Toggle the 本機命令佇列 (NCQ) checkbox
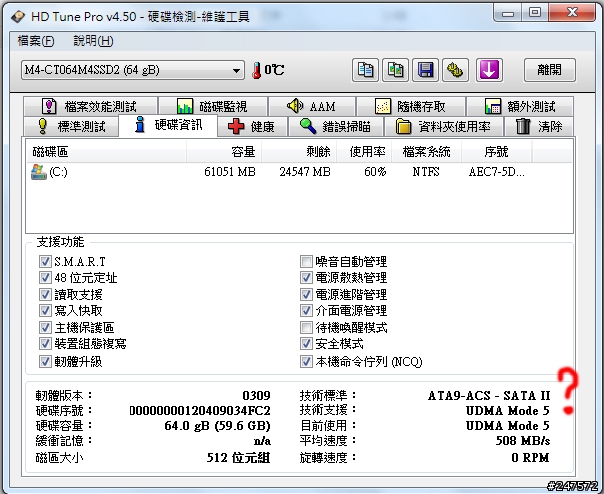Screen dimensions: 604x494 click(306, 361)
